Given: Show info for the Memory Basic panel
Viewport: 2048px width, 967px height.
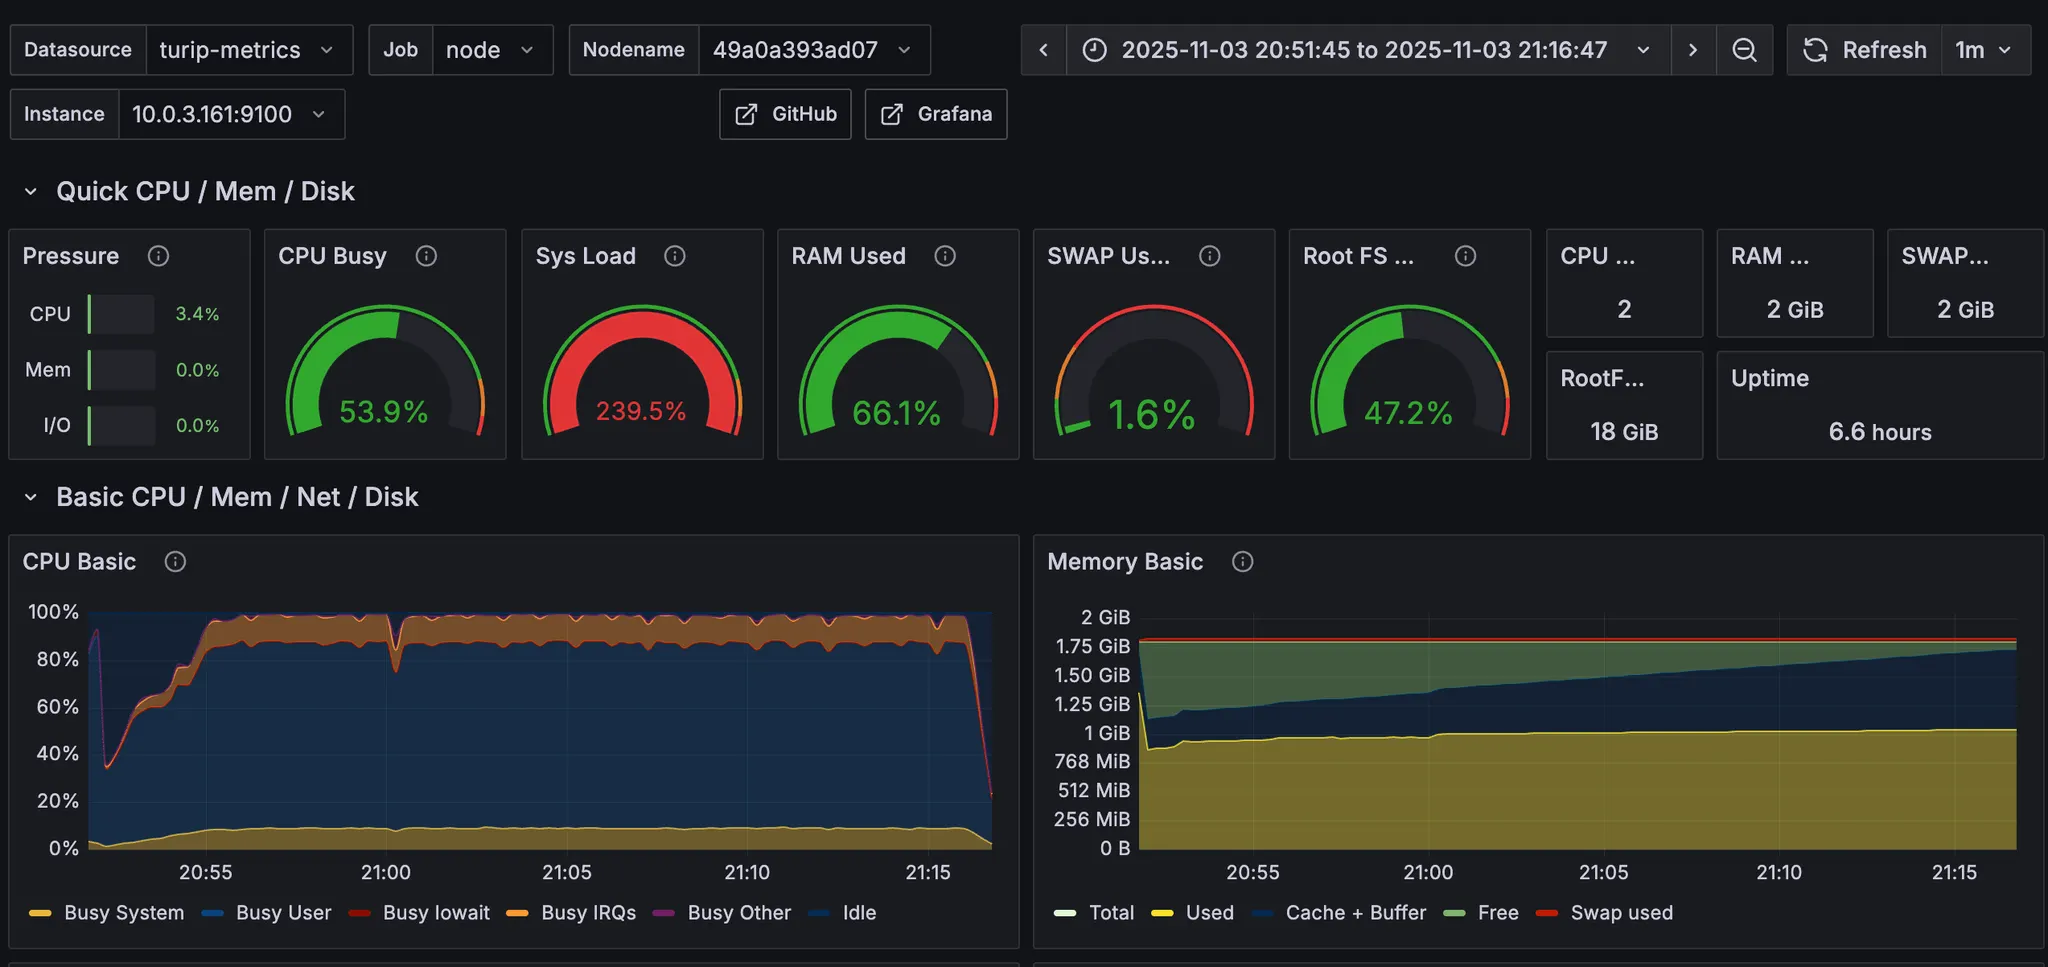Looking at the screenshot, I should [1242, 562].
